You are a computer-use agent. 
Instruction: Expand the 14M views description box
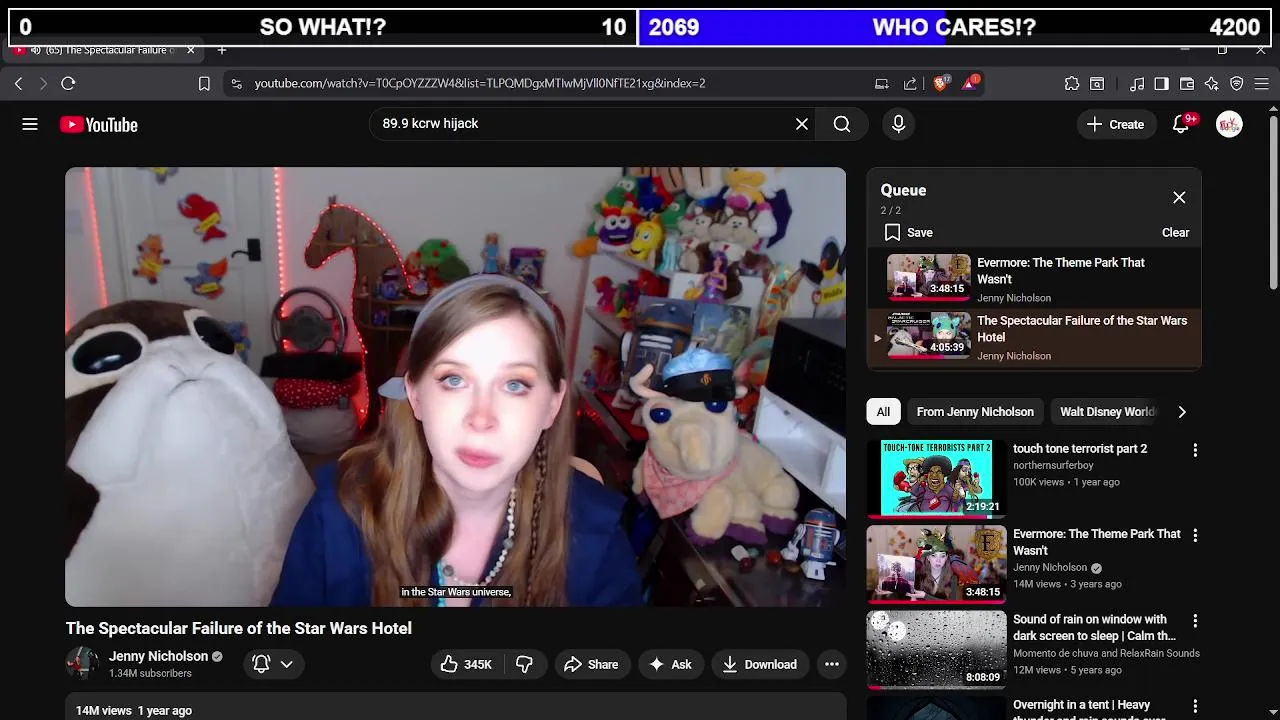[455, 709]
